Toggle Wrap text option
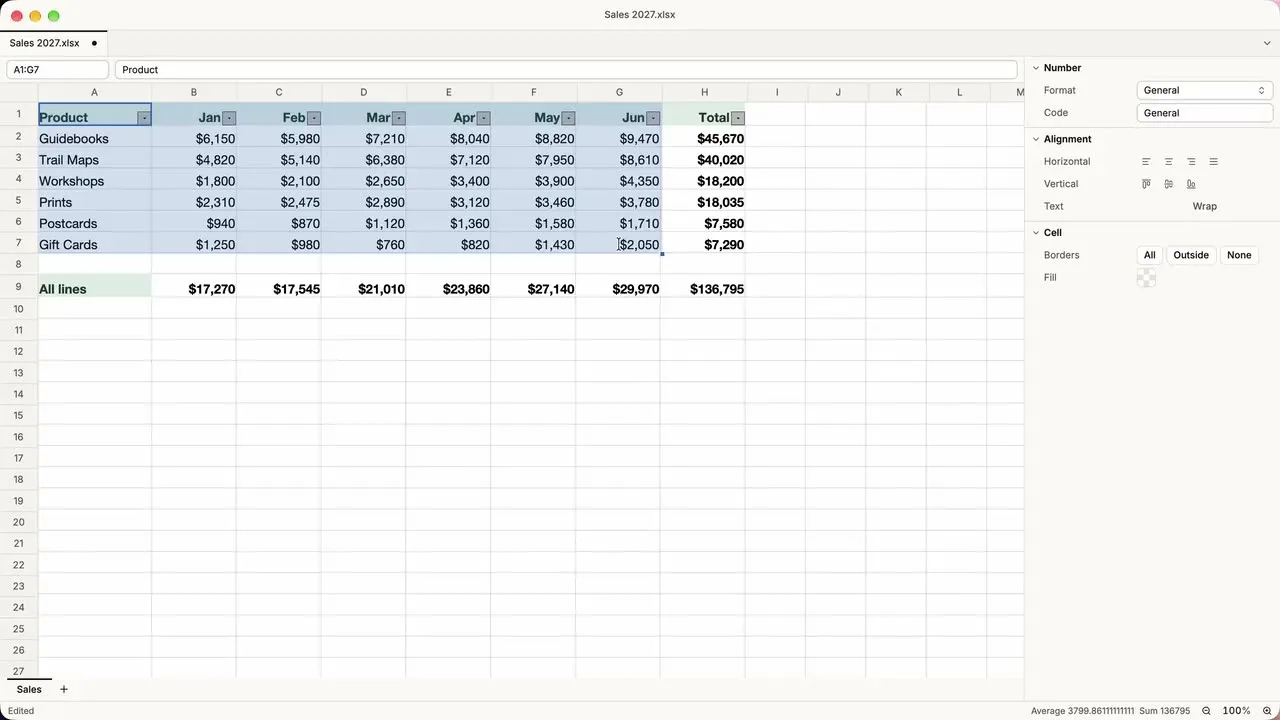This screenshot has height=720, width=1280. [1204, 206]
